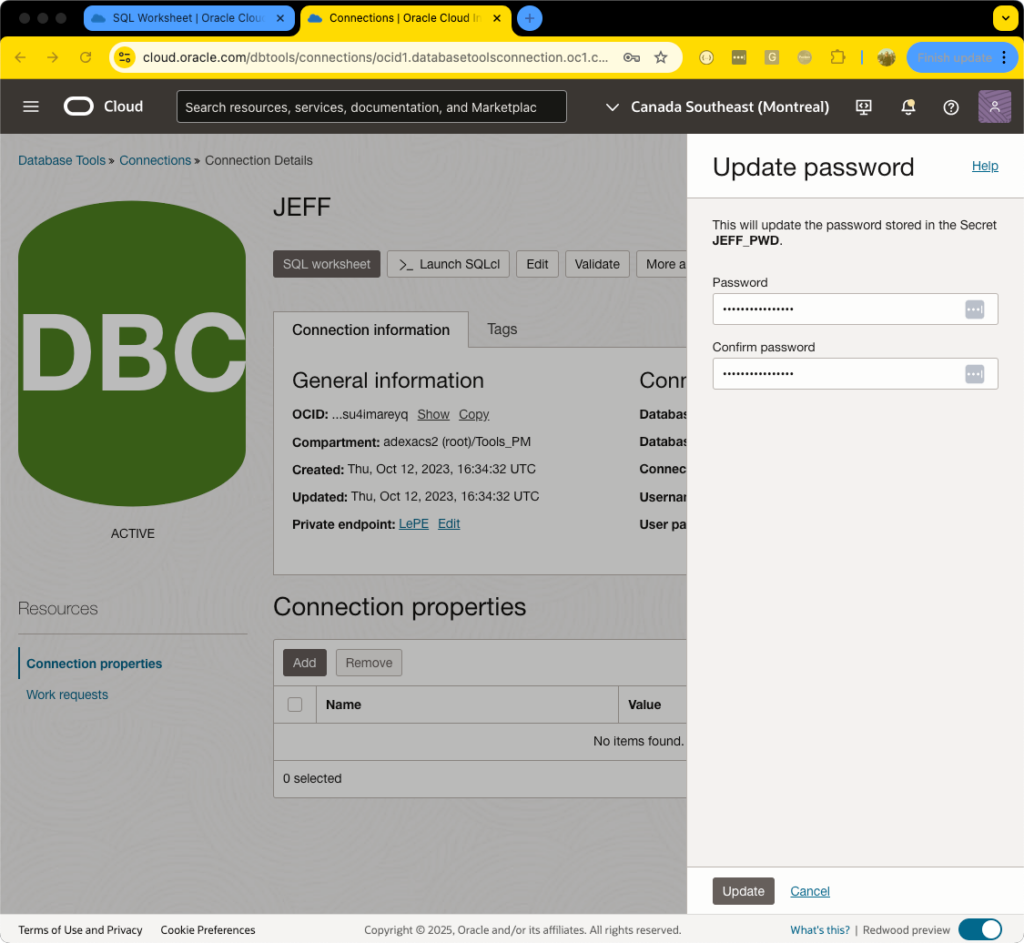Open a new browser tab with plus icon
Screen dimensions: 1024x943
click(530, 18)
